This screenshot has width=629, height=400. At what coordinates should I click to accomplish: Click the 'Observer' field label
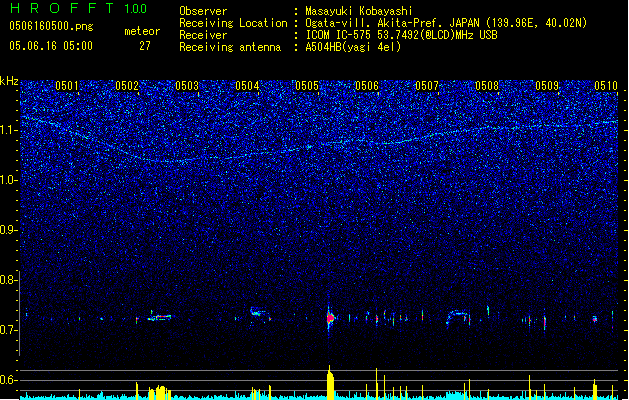(x=203, y=11)
